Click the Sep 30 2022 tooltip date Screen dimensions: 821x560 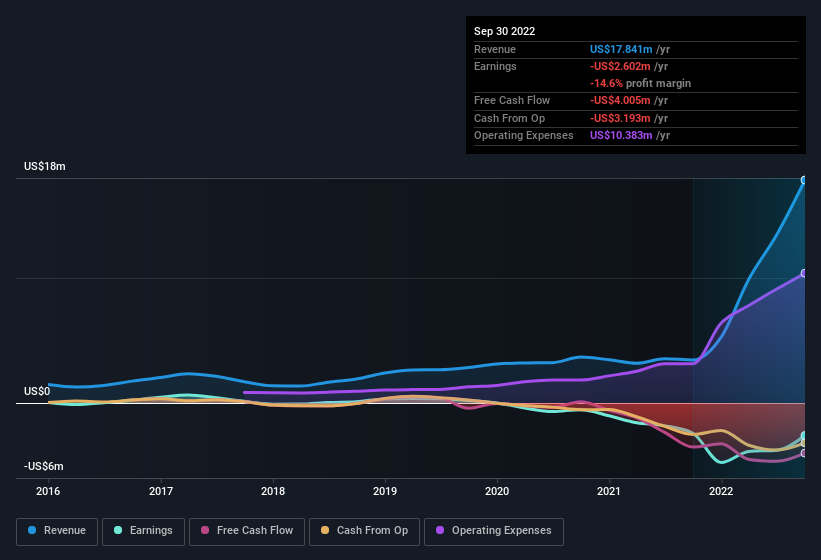coord(504,31)
